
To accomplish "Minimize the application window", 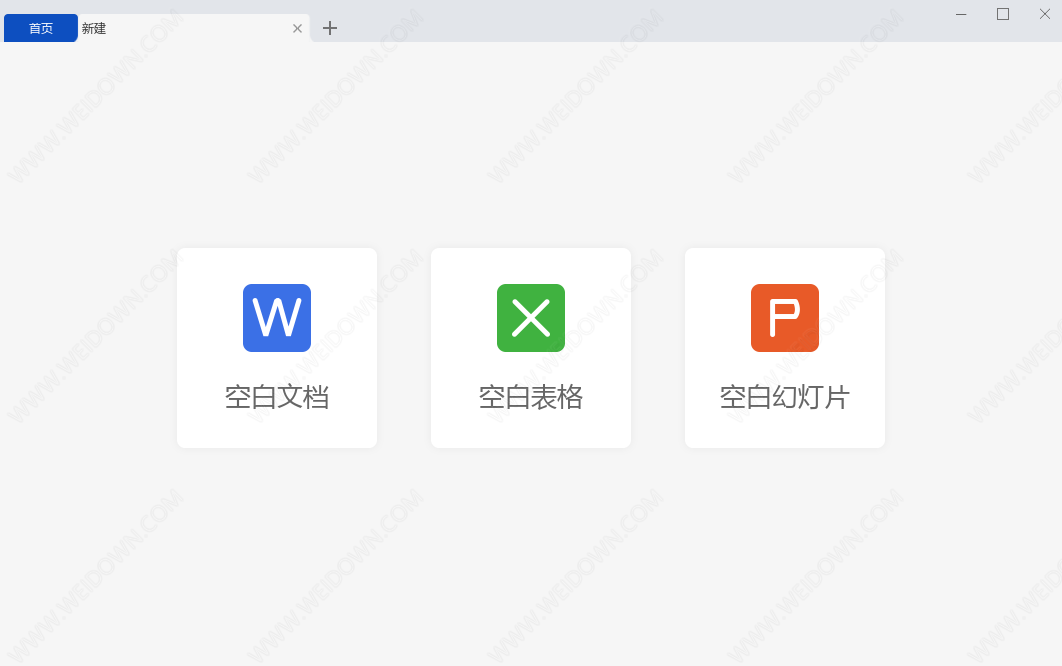I will click(961, 14).
